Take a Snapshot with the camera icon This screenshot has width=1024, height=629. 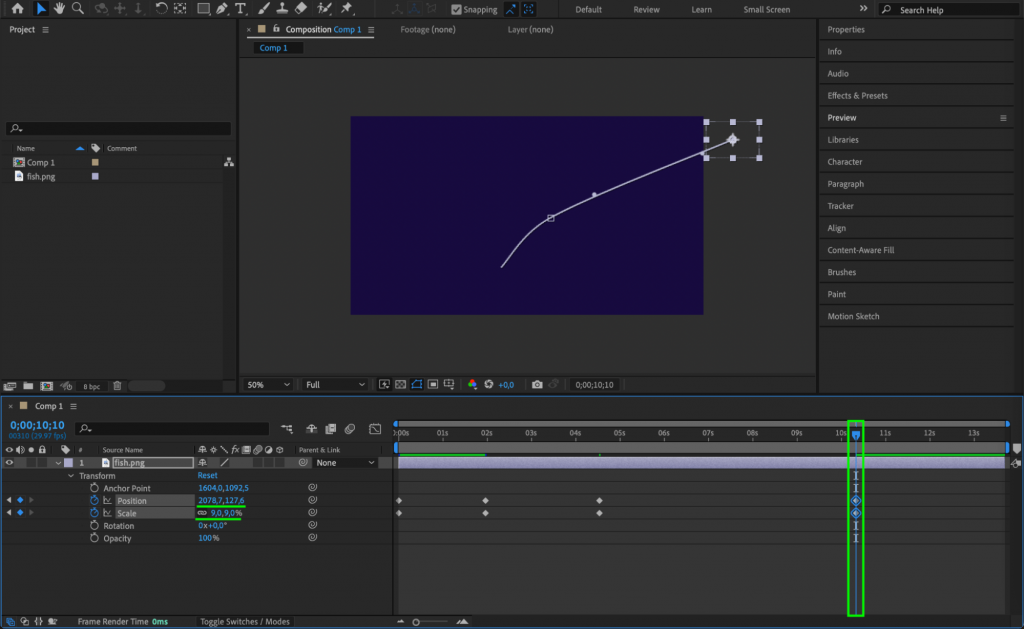point(537,384)
